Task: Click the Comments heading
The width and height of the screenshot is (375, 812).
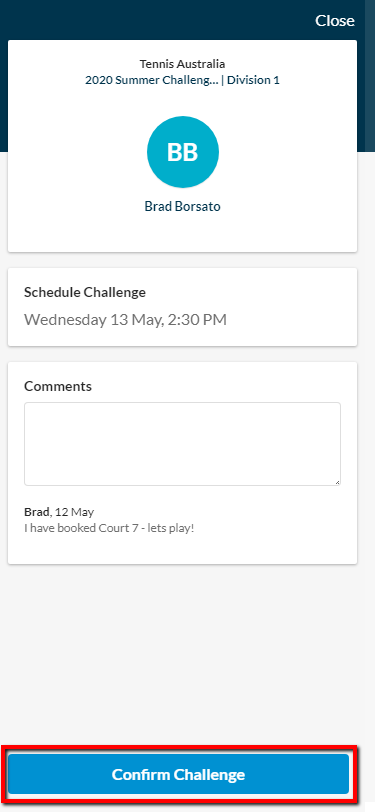Action: pos(58,386)
